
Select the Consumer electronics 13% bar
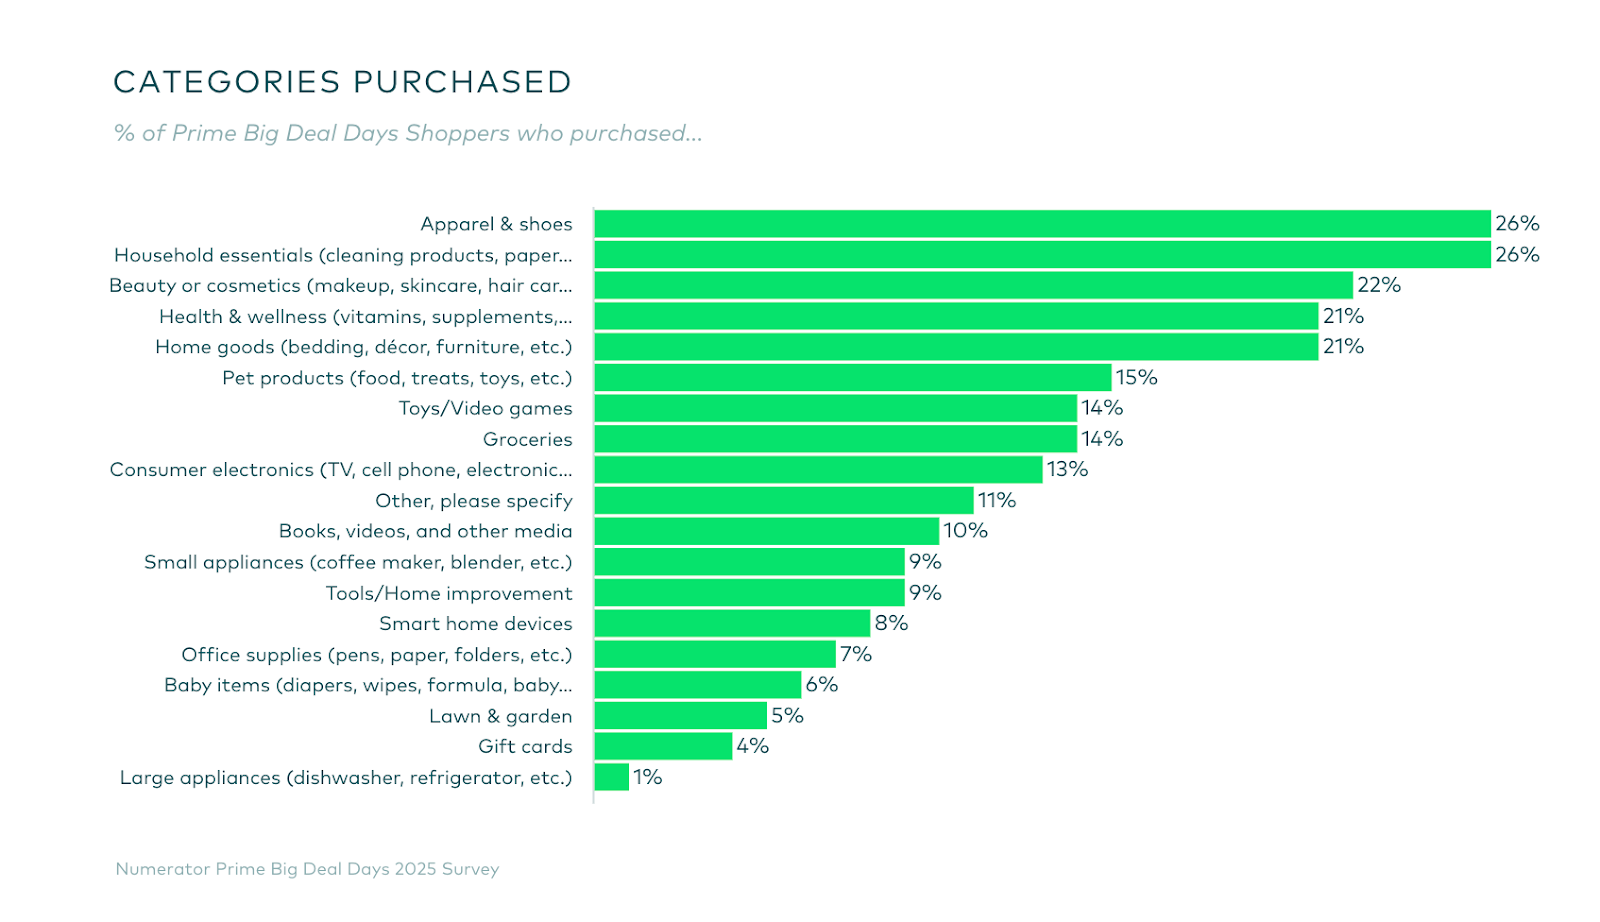click(818, 470)
